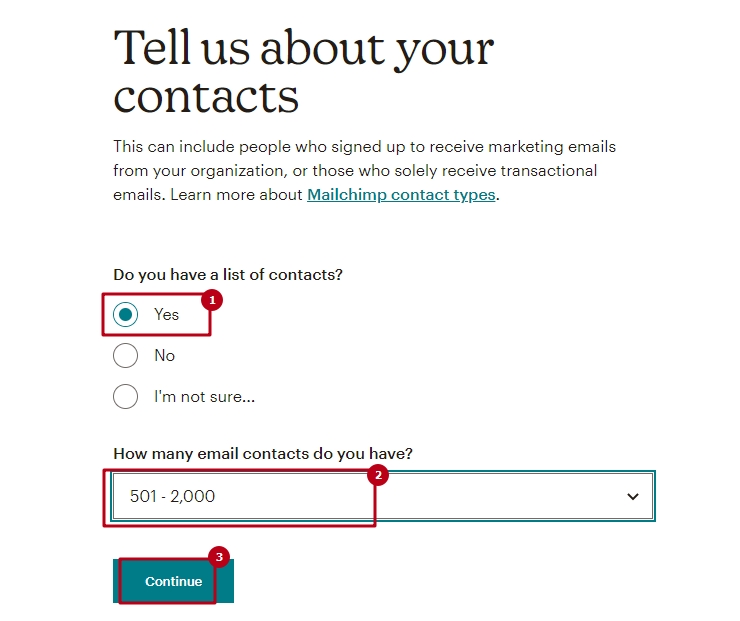Open the Mailchimp contact types link
The width and height of the screenshot is (740, 621).
(x=401, y=195)
